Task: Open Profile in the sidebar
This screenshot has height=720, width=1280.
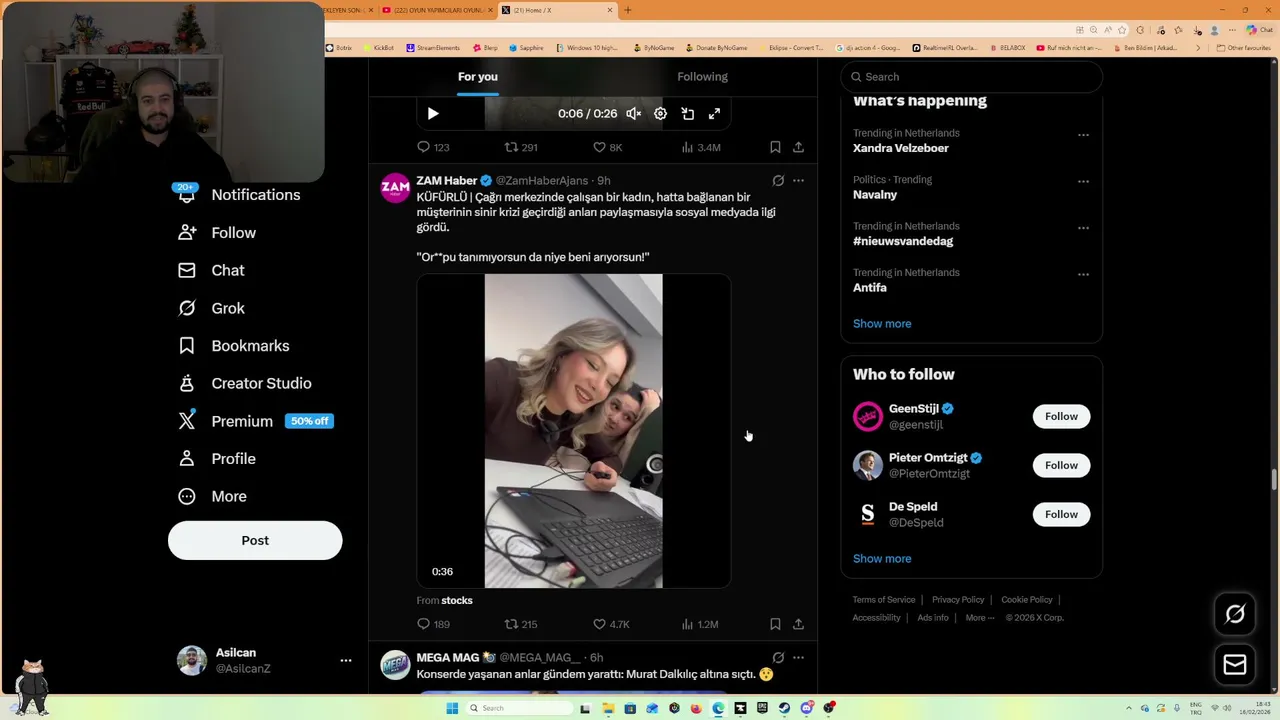Action: (217, 459)
